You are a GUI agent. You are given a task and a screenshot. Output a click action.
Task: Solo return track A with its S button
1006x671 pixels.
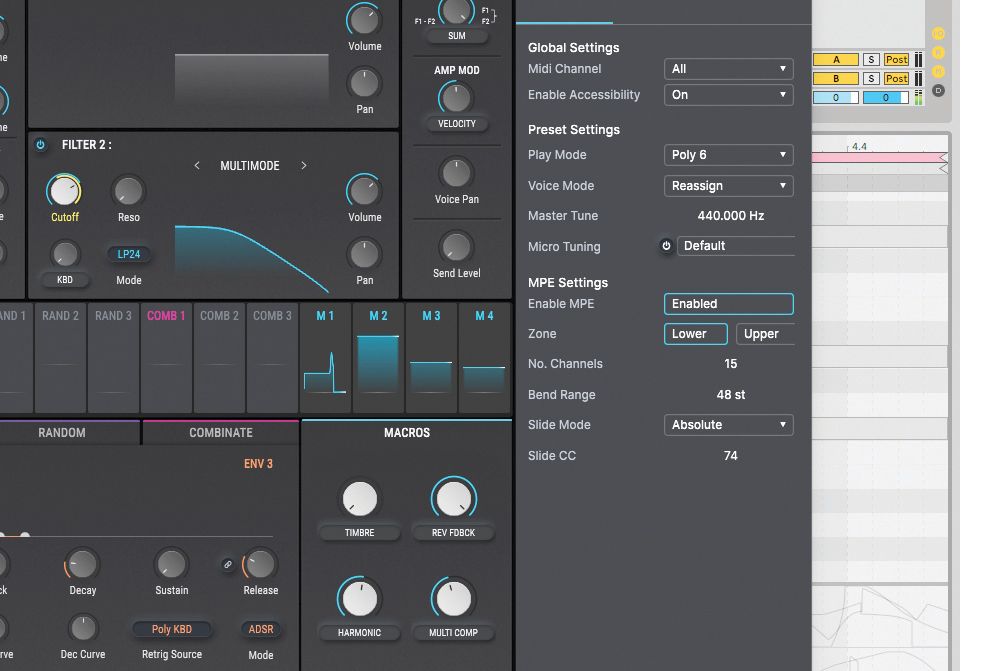[872, 59]
